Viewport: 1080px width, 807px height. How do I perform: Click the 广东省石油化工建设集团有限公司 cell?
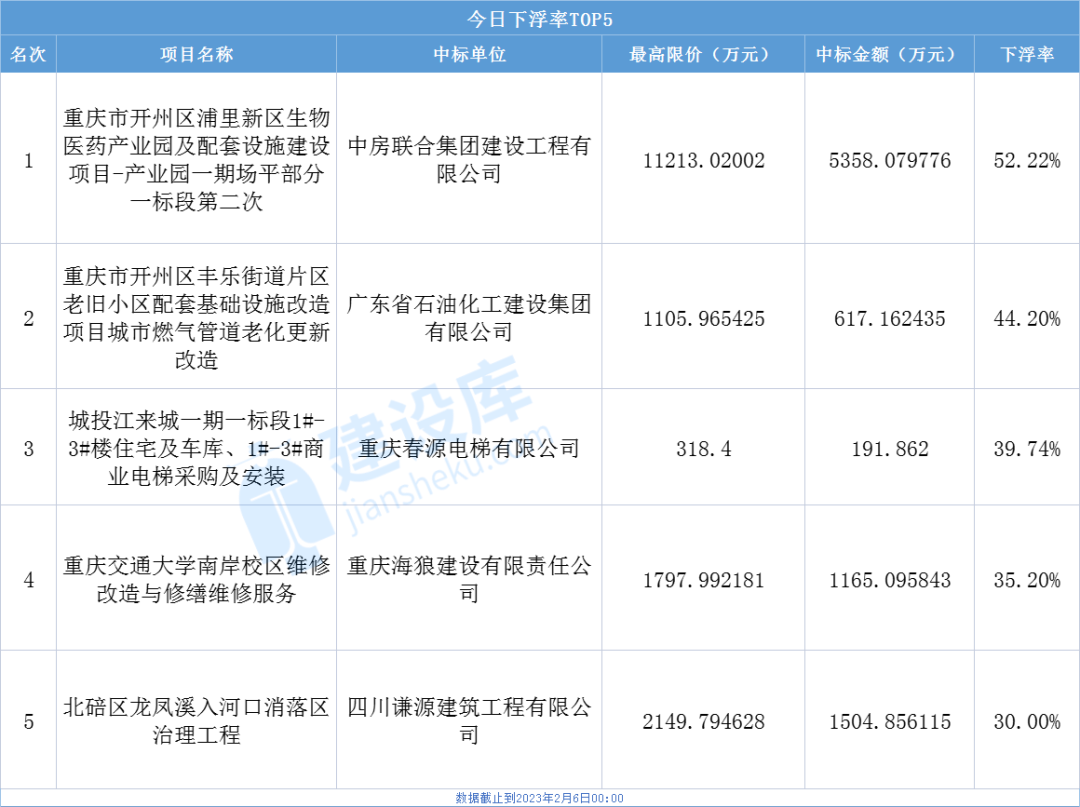click(x=469, y=317)
